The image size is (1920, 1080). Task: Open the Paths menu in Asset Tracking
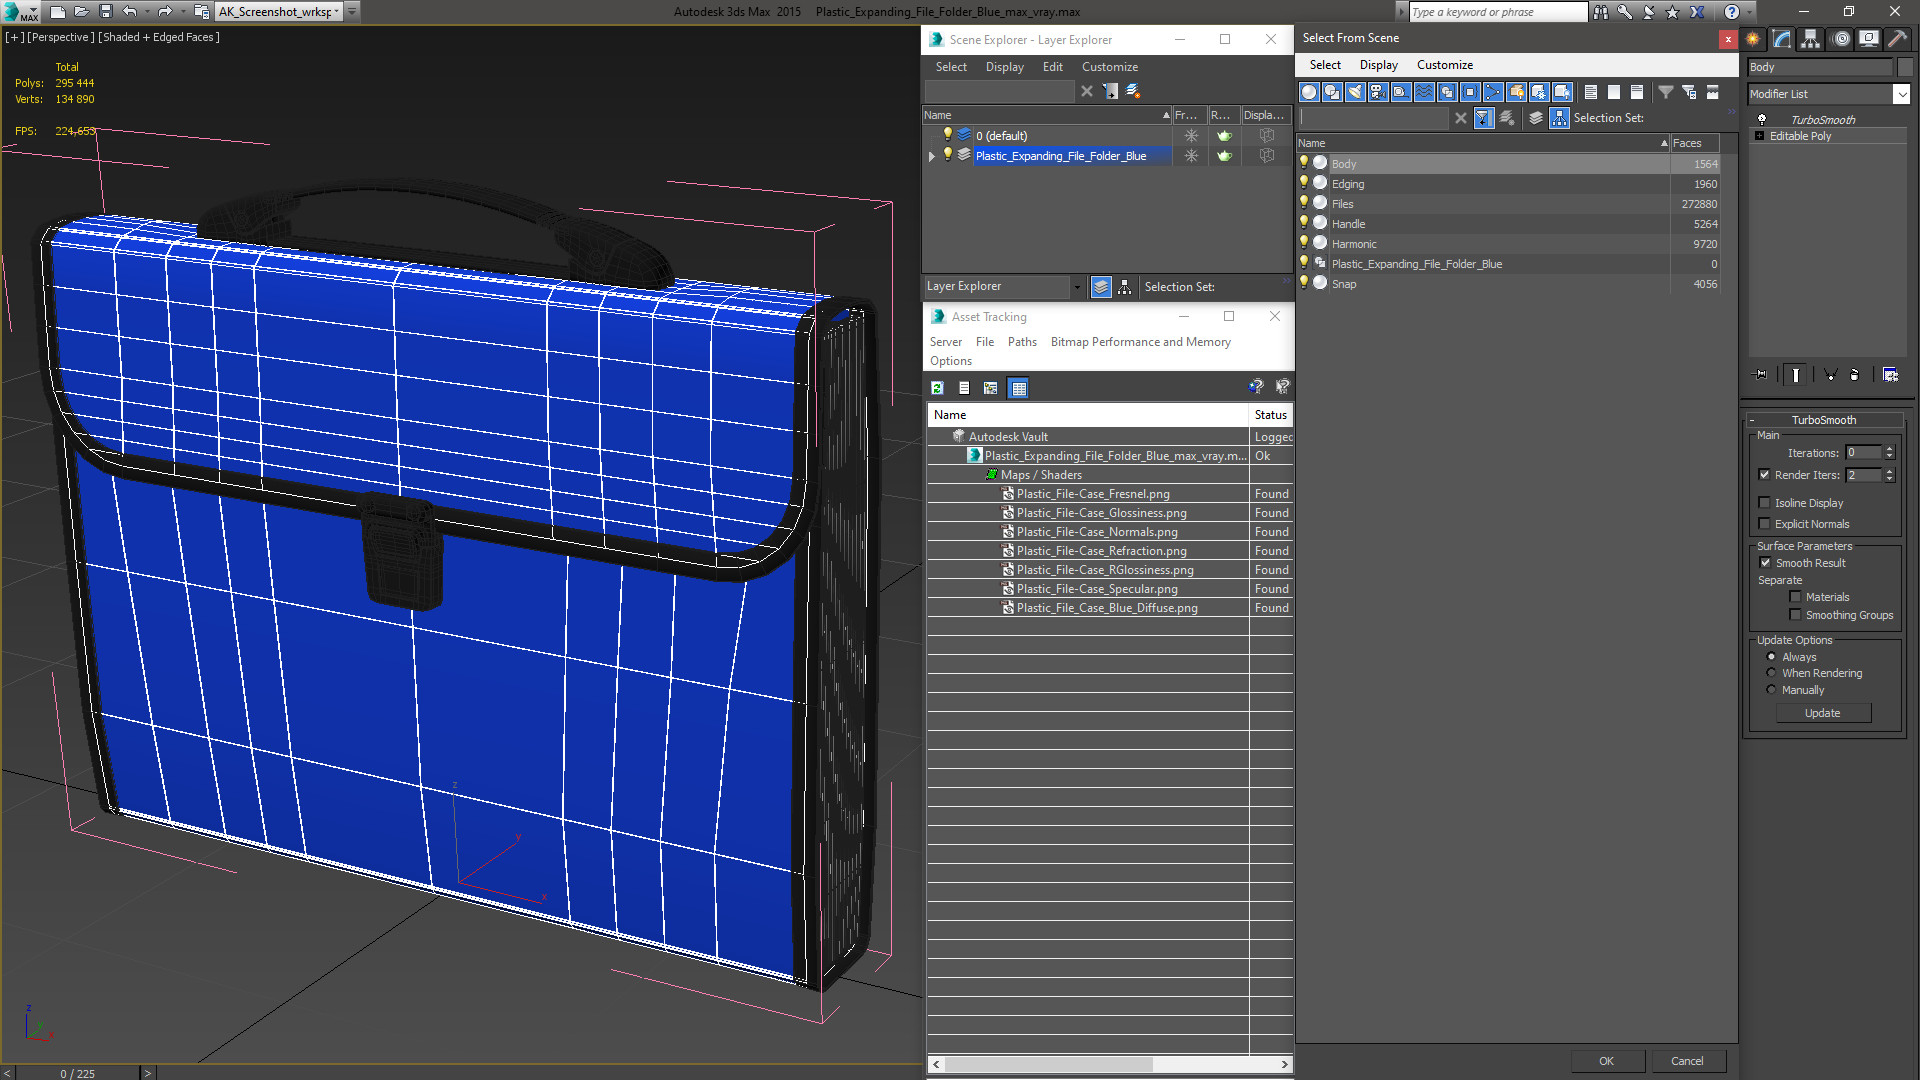pos(1021,342)
